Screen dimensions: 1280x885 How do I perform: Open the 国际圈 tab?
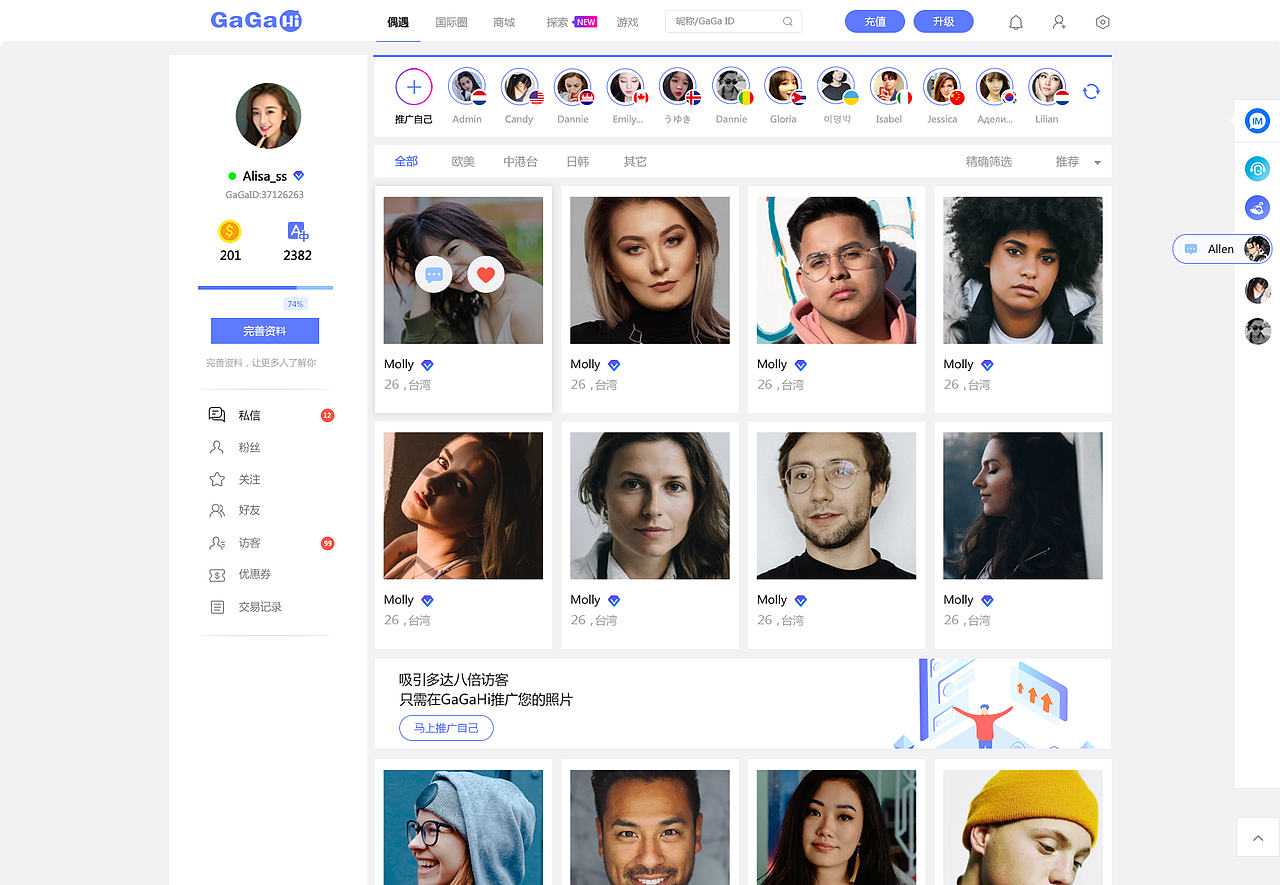click(x=450, y=21)
